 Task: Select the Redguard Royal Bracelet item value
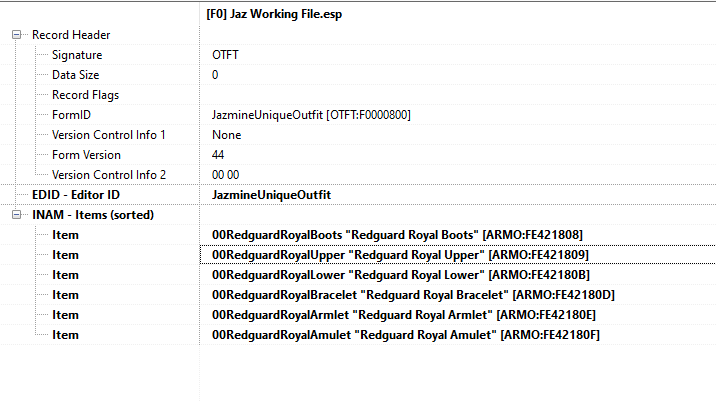(x=413, y=295)
